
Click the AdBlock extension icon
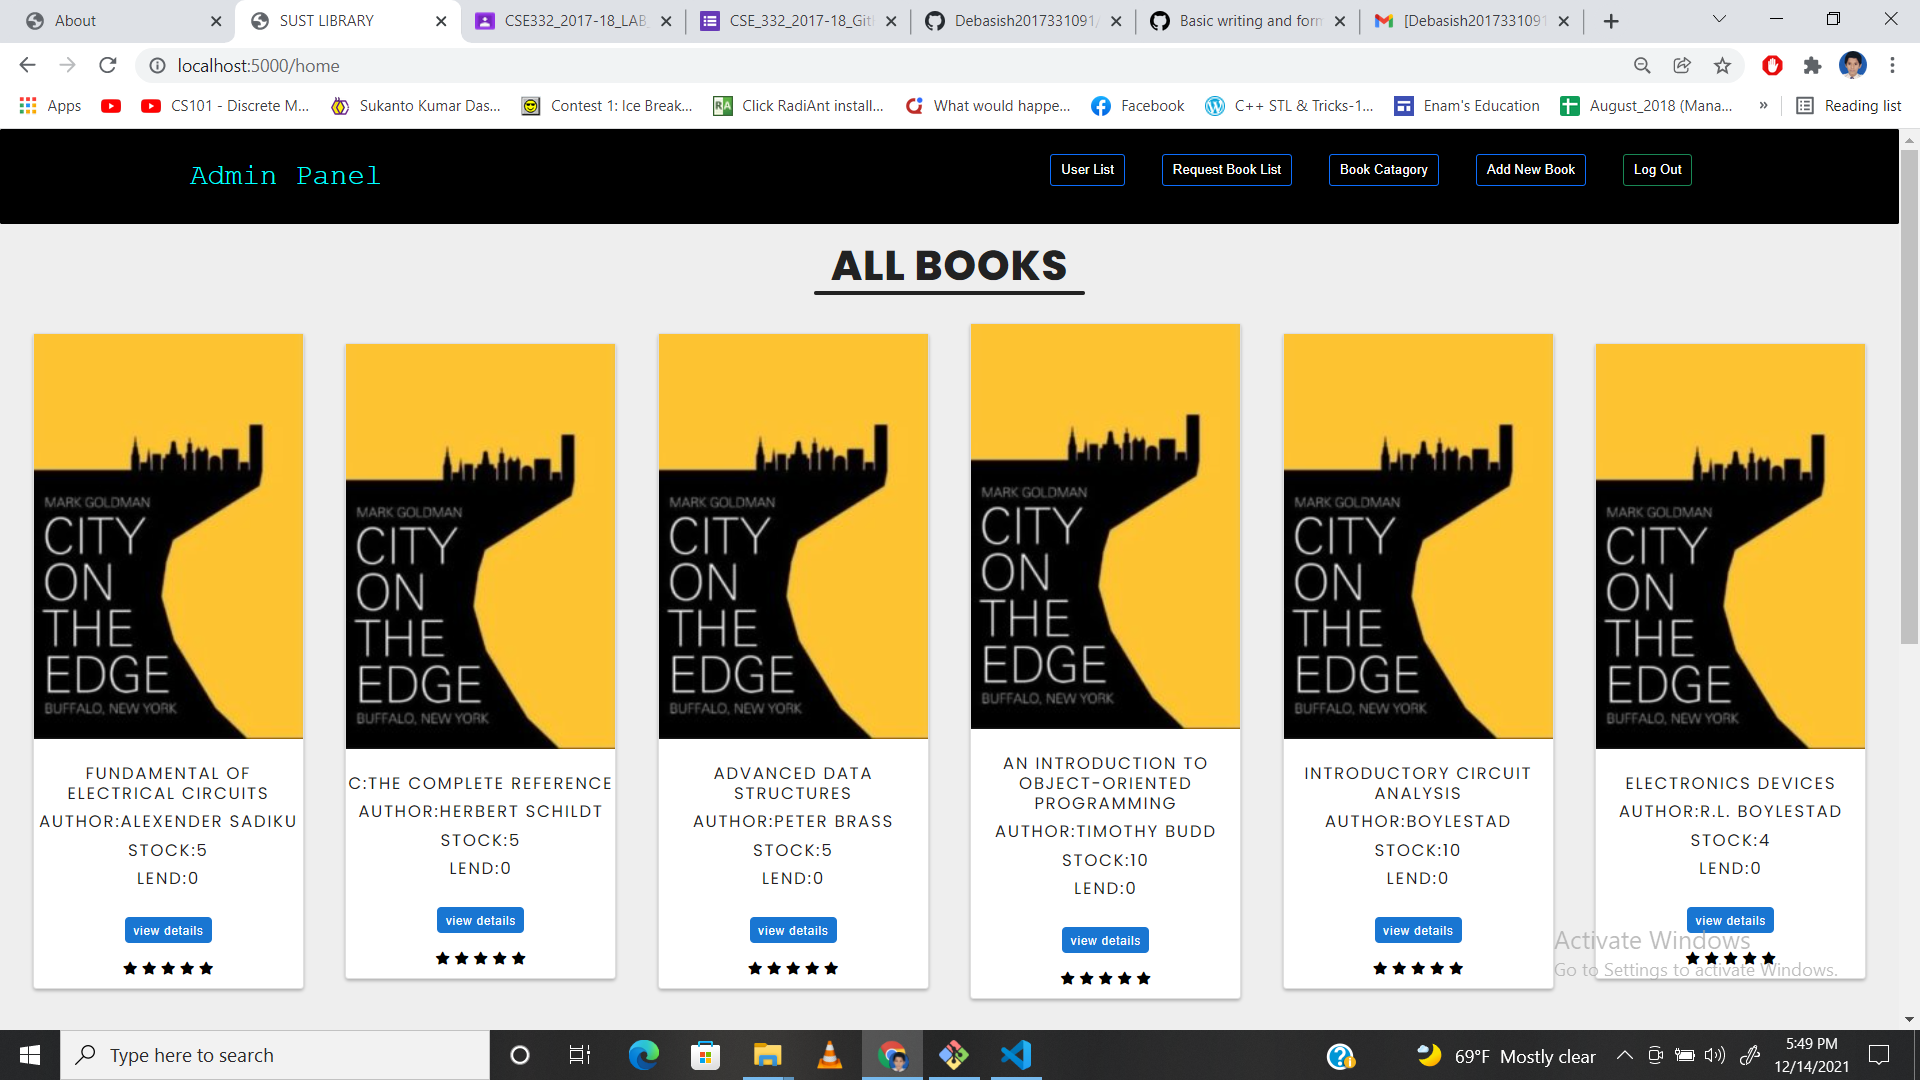pyautogui.click(x=1771, y=65)
